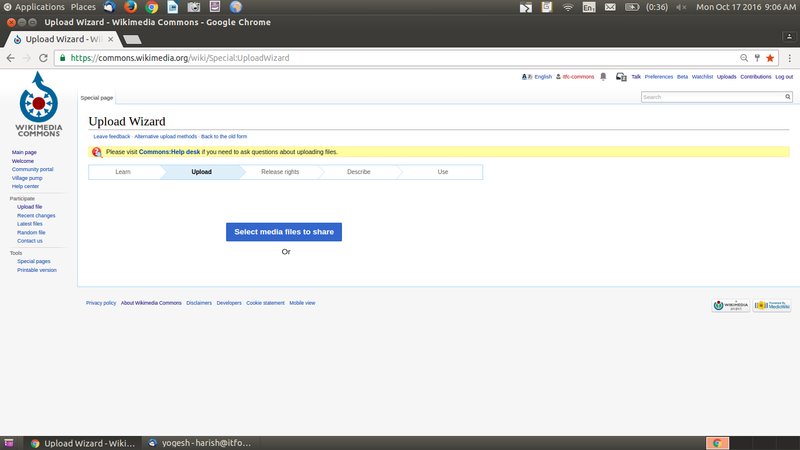Click the Special page tab
800x450 pixels.
coord(97,98)
